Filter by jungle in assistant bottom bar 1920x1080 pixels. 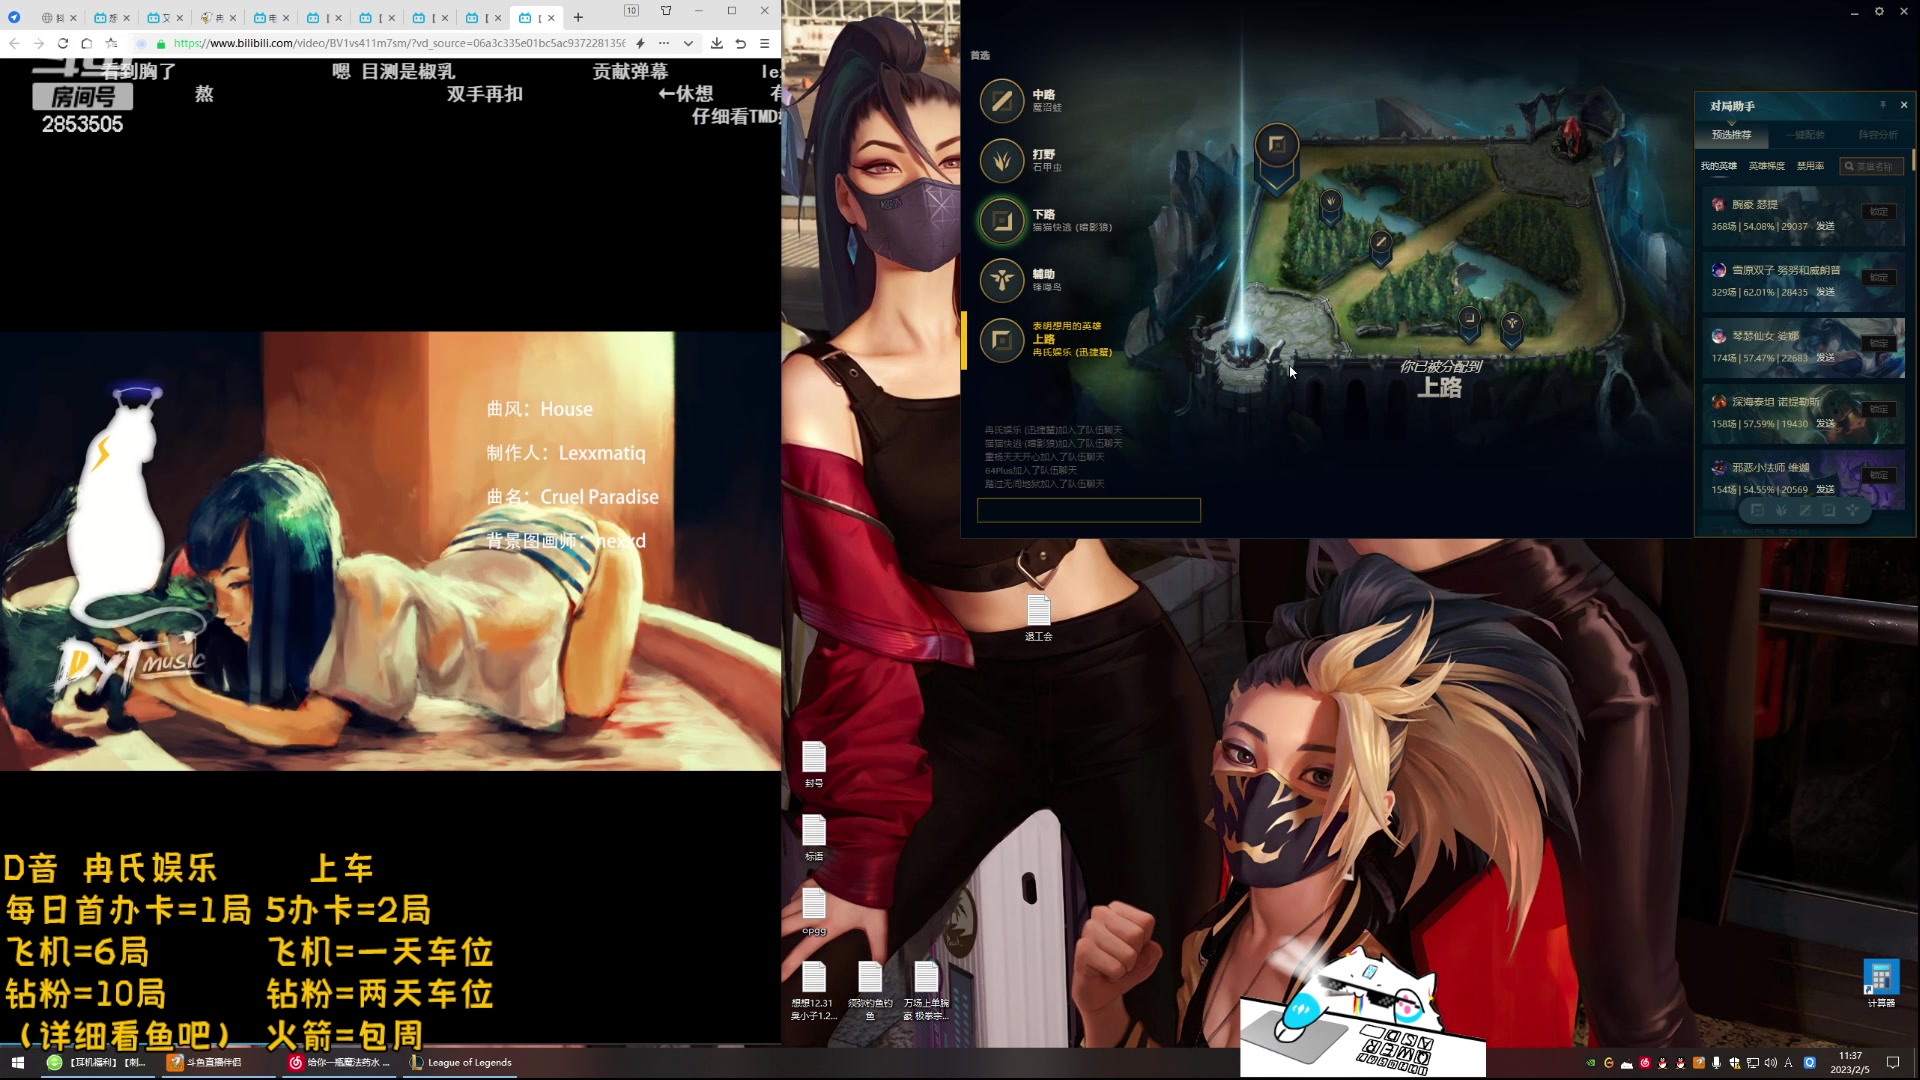tap(1781, 510)
